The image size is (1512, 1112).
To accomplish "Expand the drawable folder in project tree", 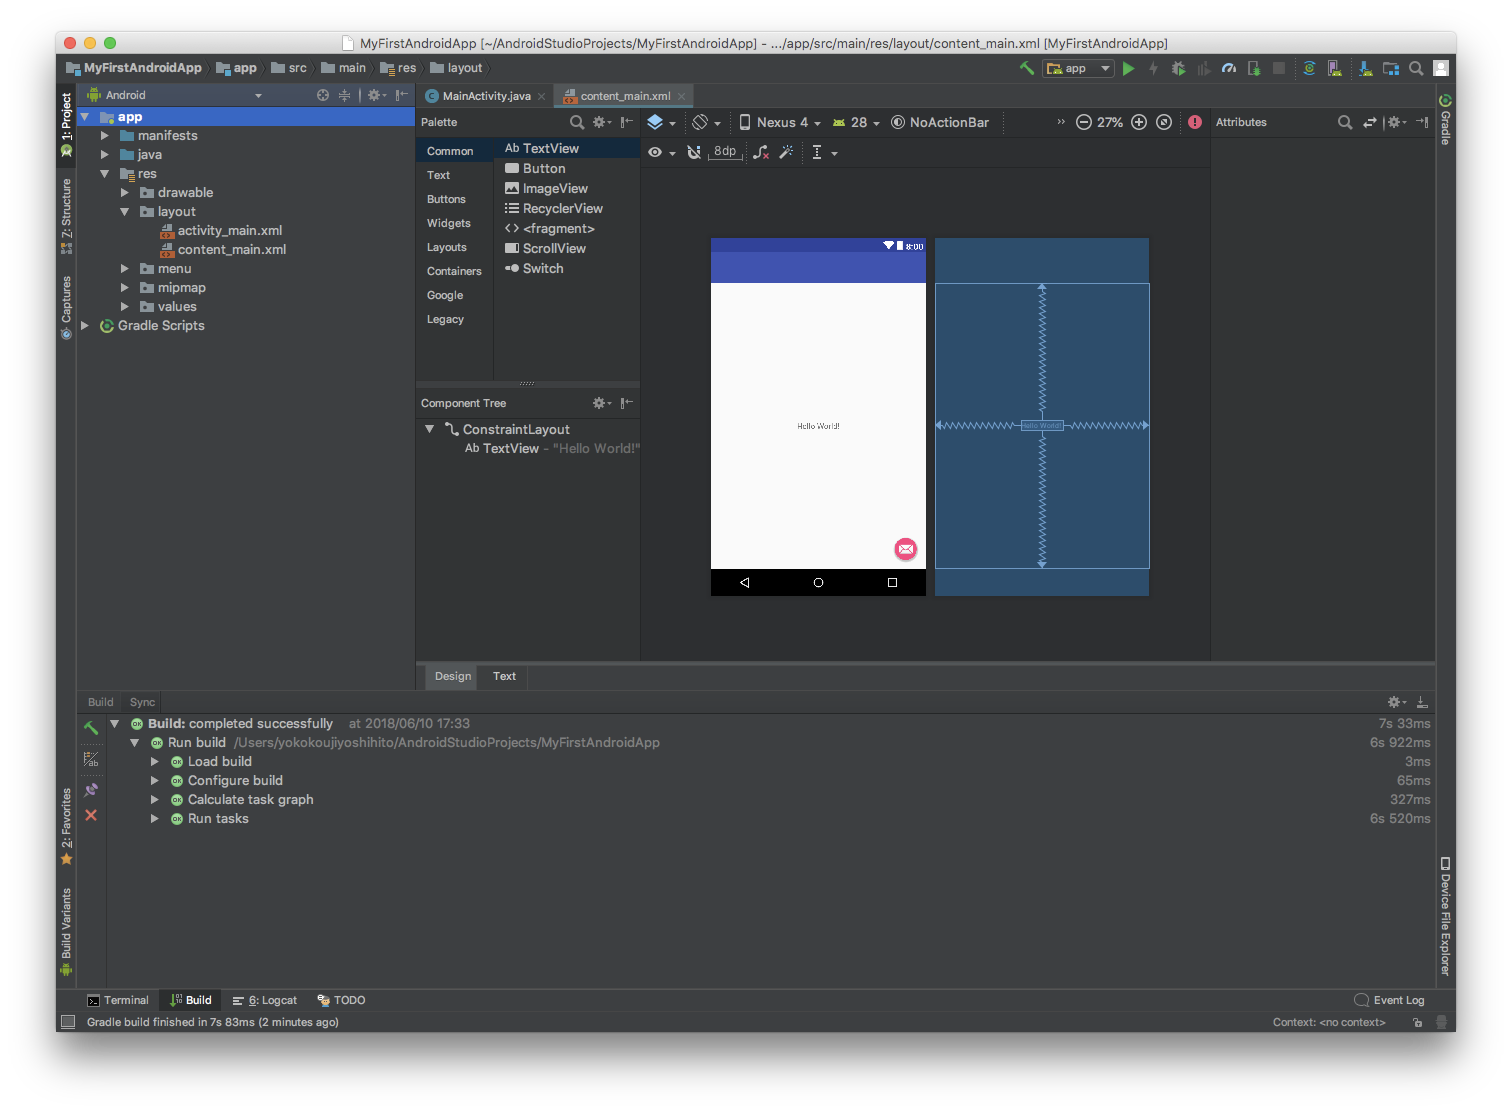I will tap(125, 193).
